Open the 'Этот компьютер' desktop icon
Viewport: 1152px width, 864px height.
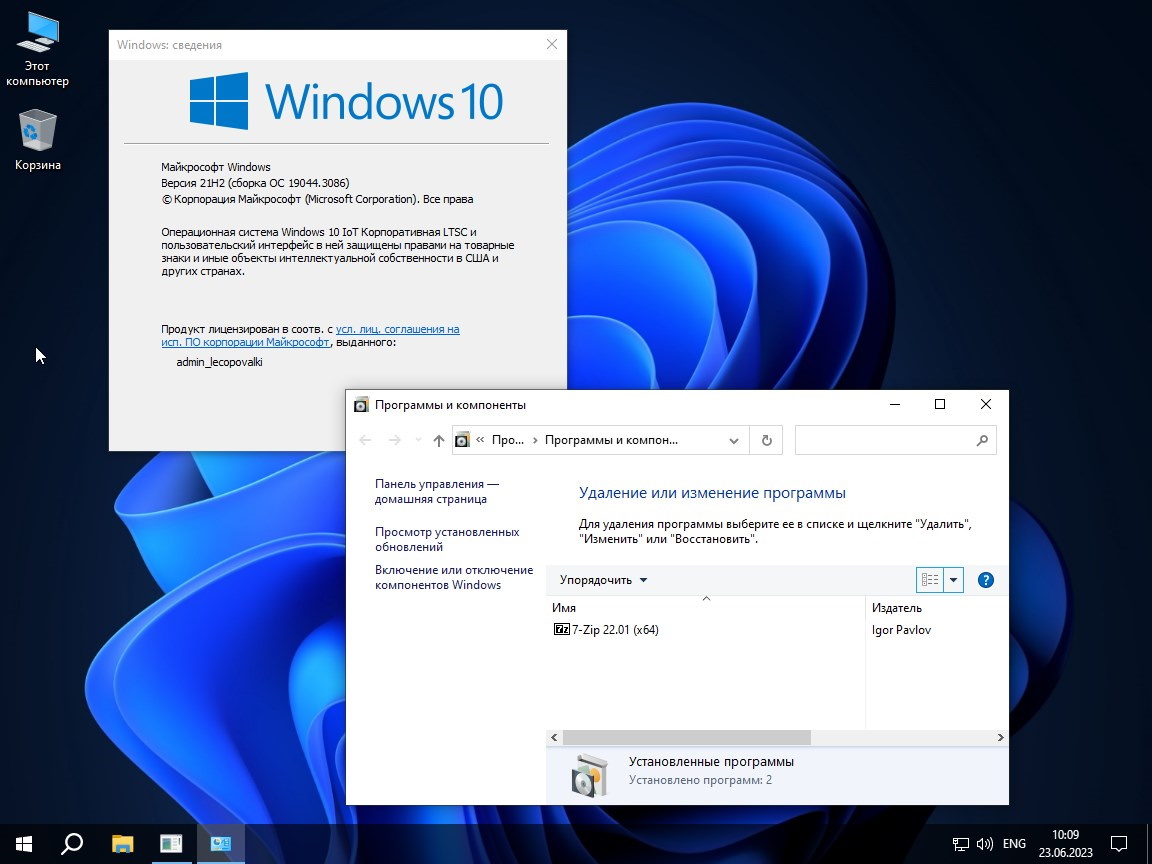click(37, 50)
